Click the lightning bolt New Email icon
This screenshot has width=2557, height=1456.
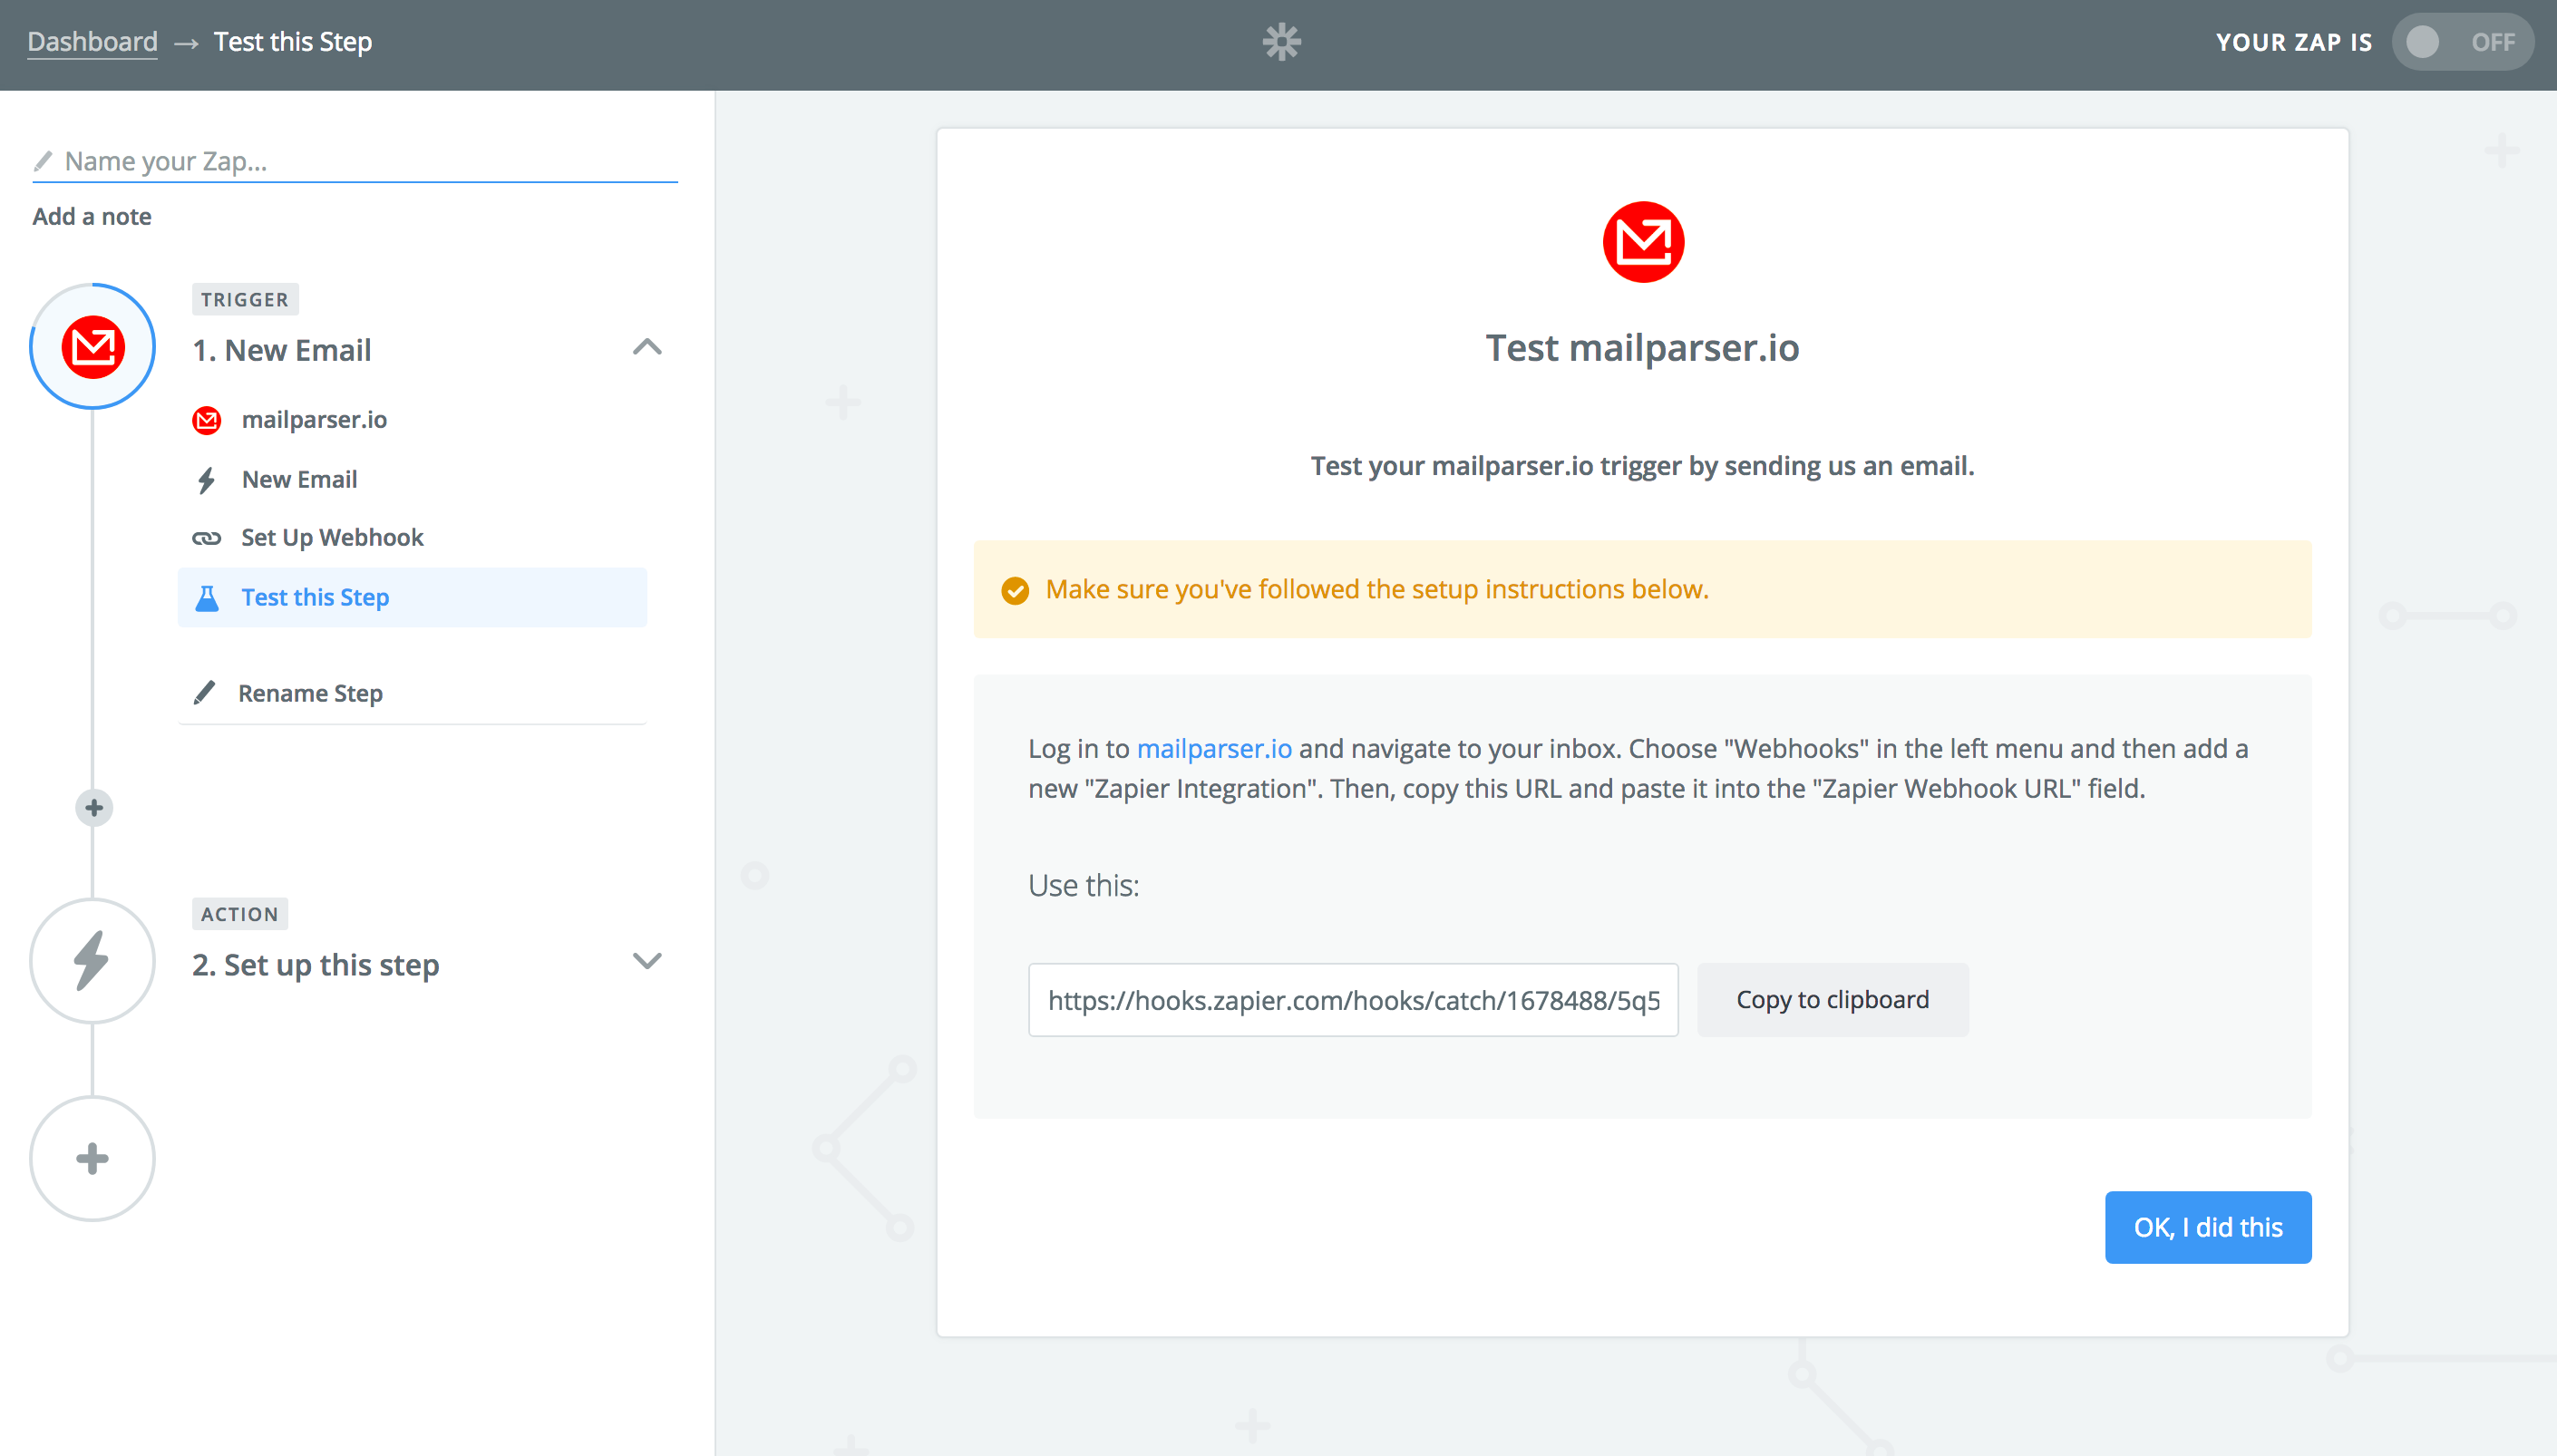click(x=206, y=480)
